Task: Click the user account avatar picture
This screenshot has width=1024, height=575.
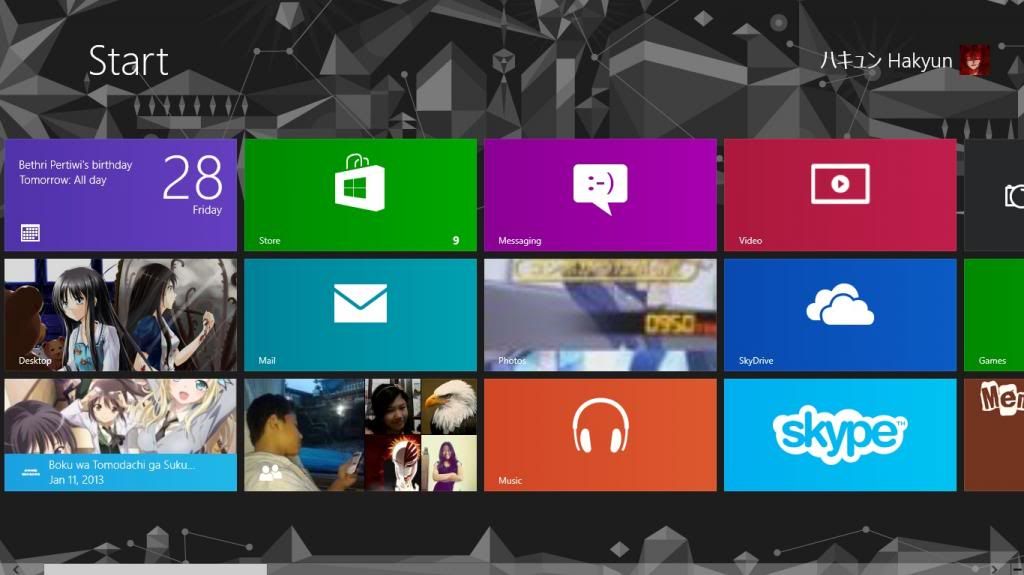Action: 974,60
